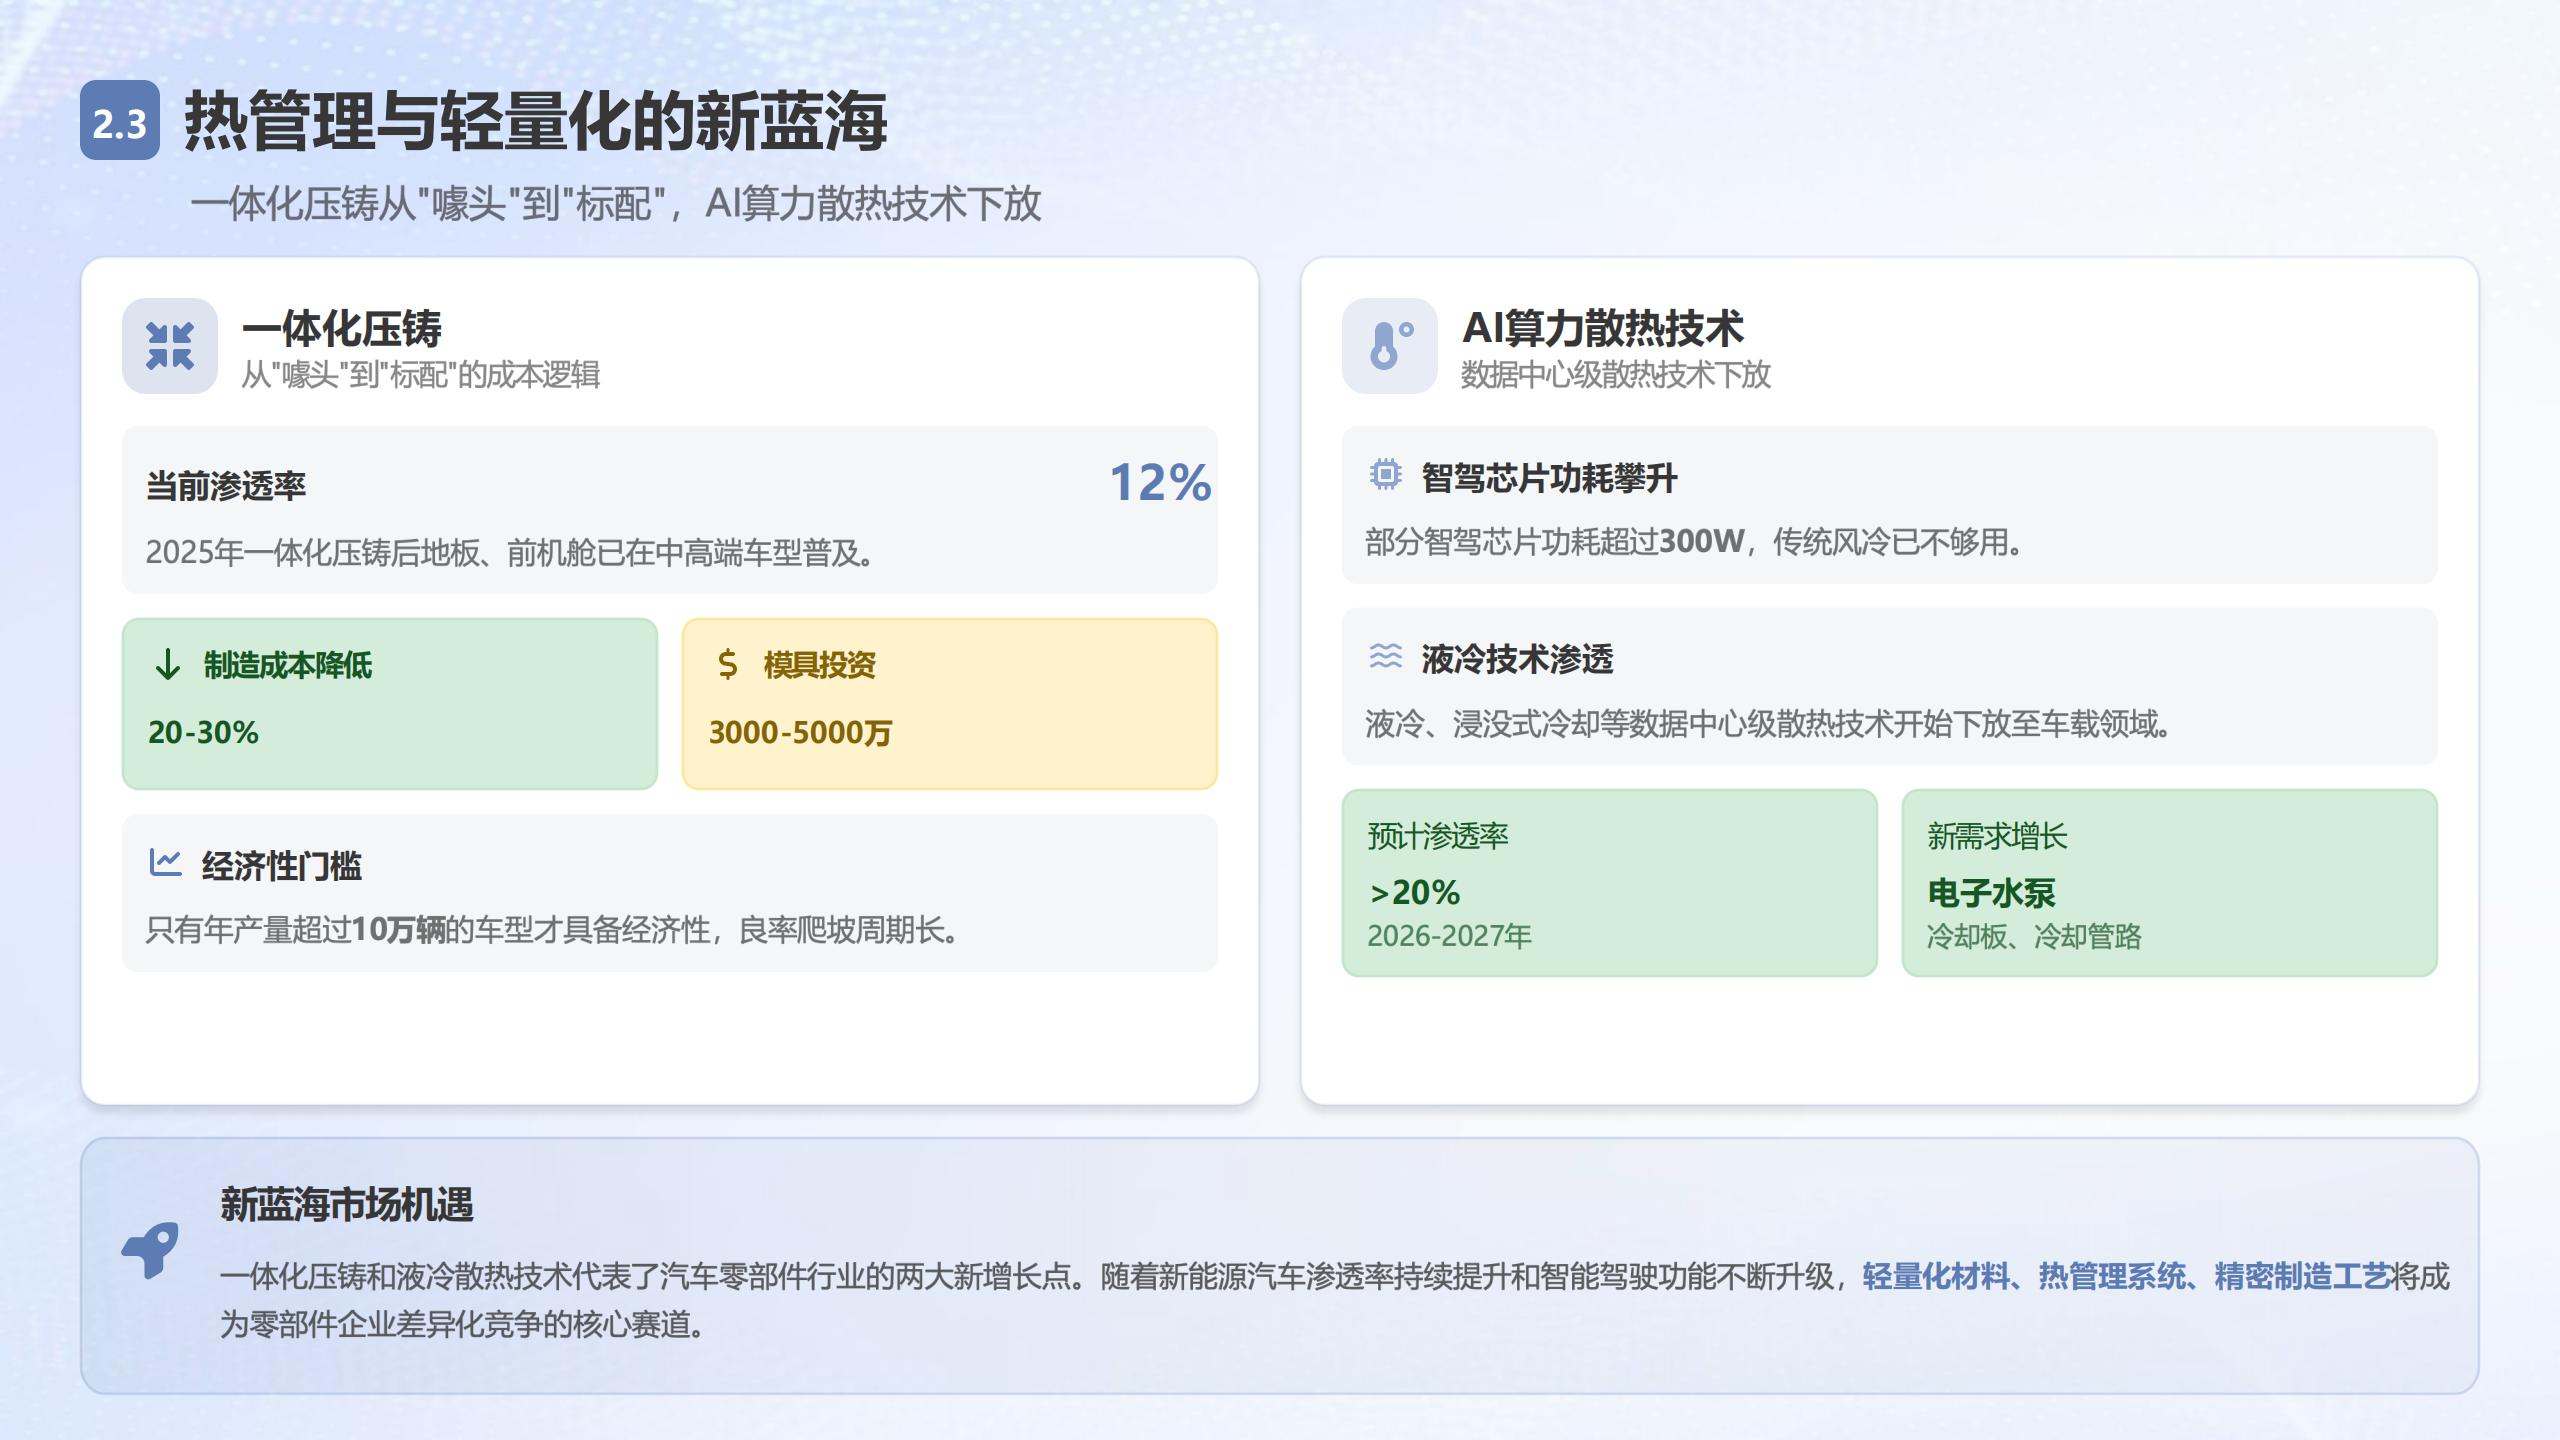Click the down arrow icon beside 制造成本降低
Image resolution: width=2560 pixels, height=1440 pixels.
(x=168, y=664)
